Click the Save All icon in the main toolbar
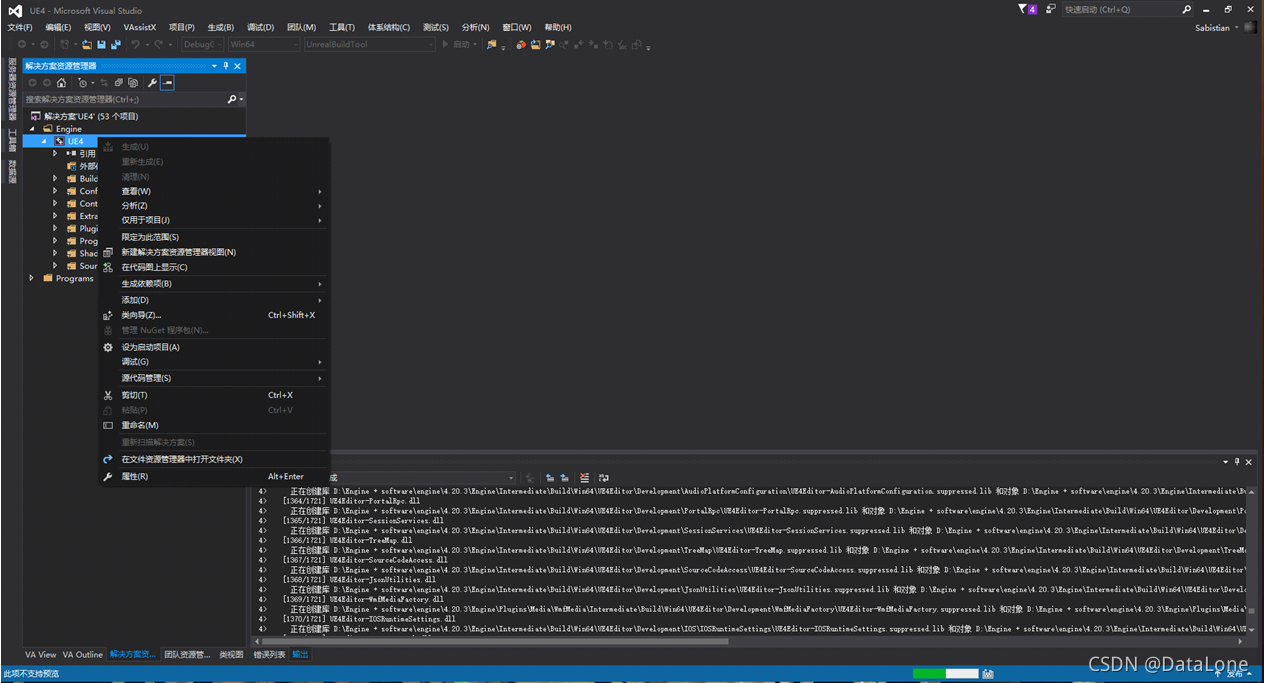The width and height of the screenshot is (1264, 683). [116, 44]
